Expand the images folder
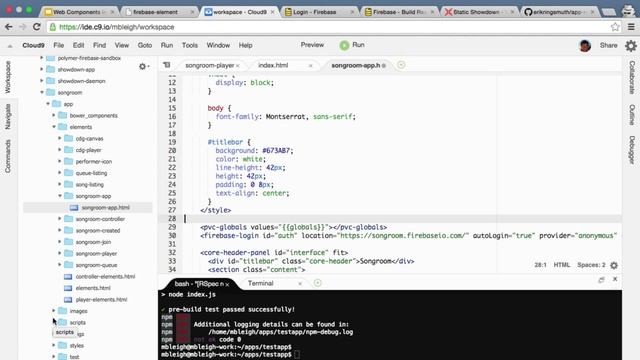640x360 pixels. click(x=53, y=311)
